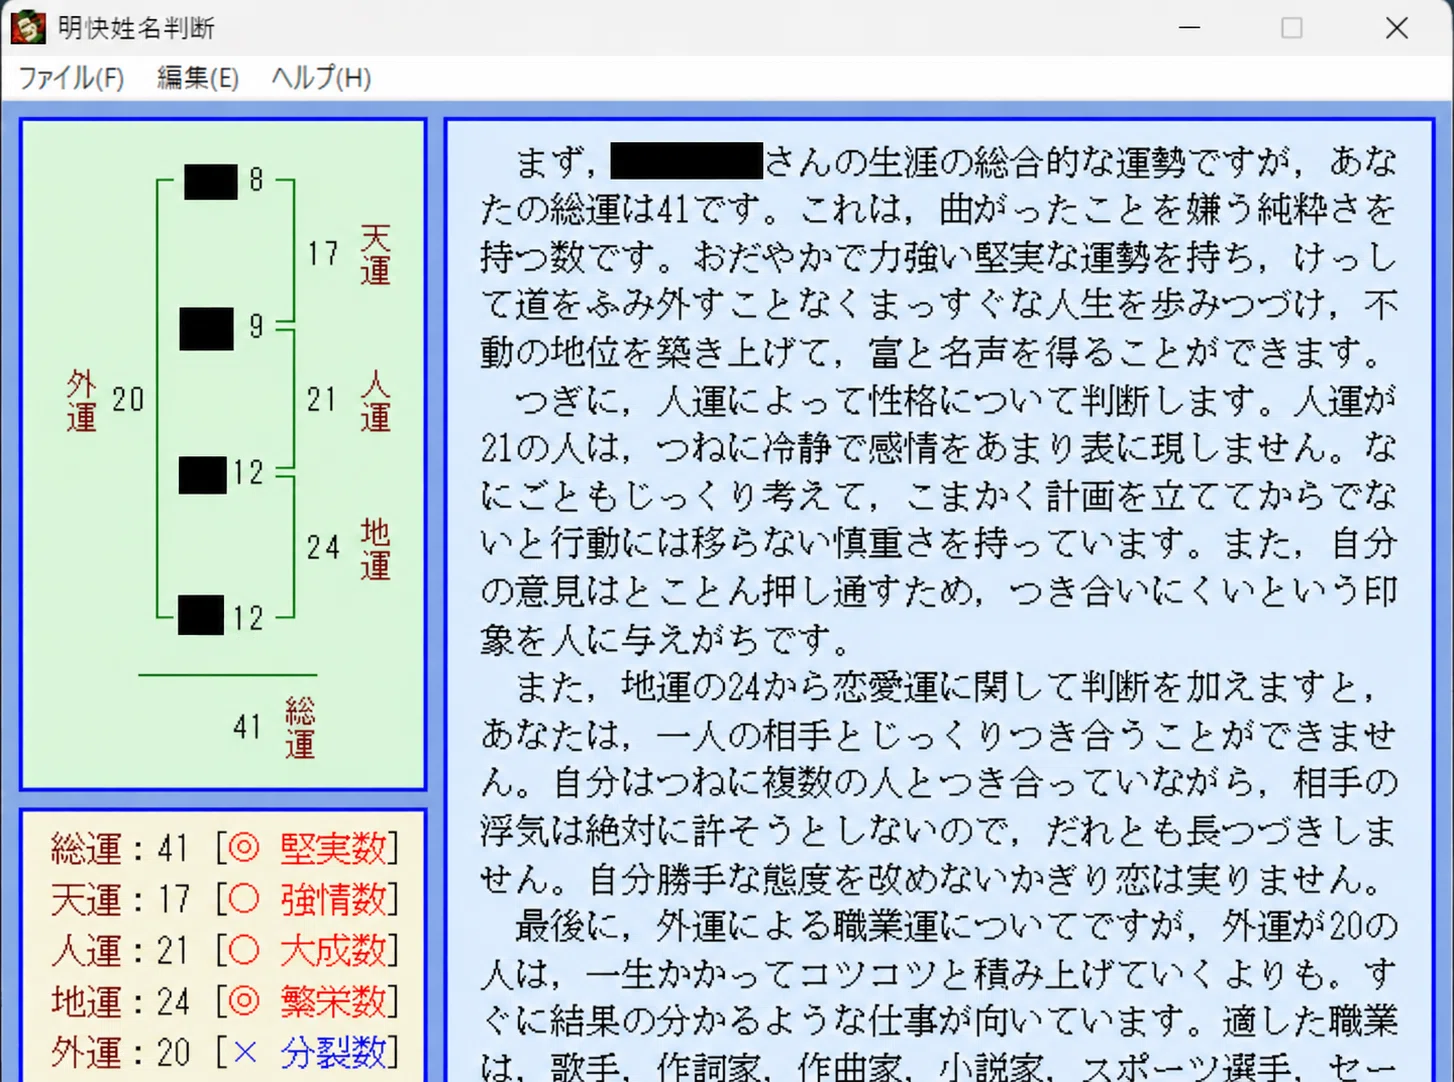
Task: Click the double-circle mark next to 堅実数
Action: coord(244,848)
